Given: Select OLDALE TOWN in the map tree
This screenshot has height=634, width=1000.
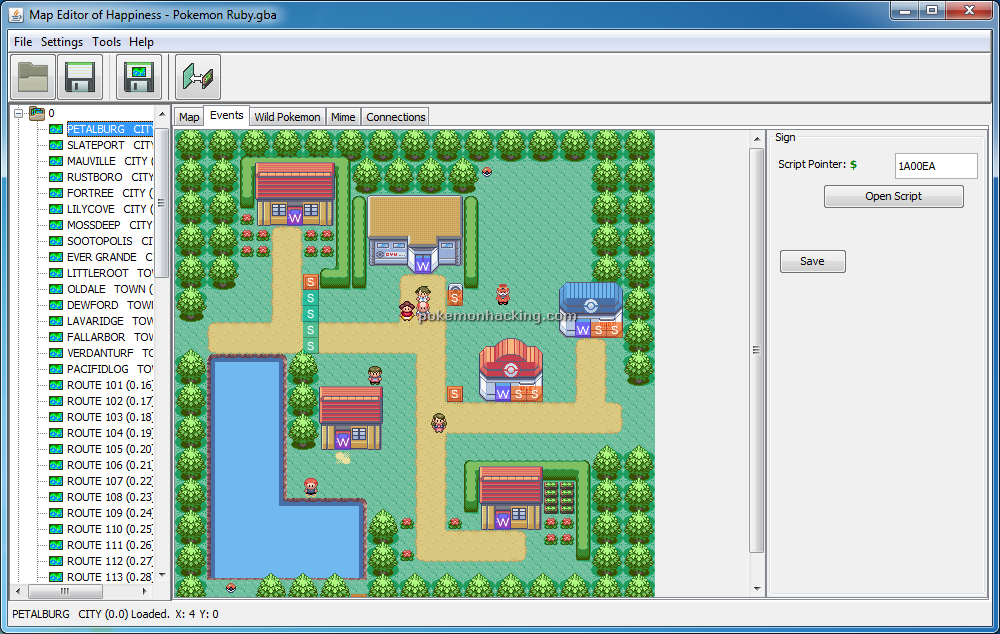Looking at the screenshot, I should [x=109, y=289].
